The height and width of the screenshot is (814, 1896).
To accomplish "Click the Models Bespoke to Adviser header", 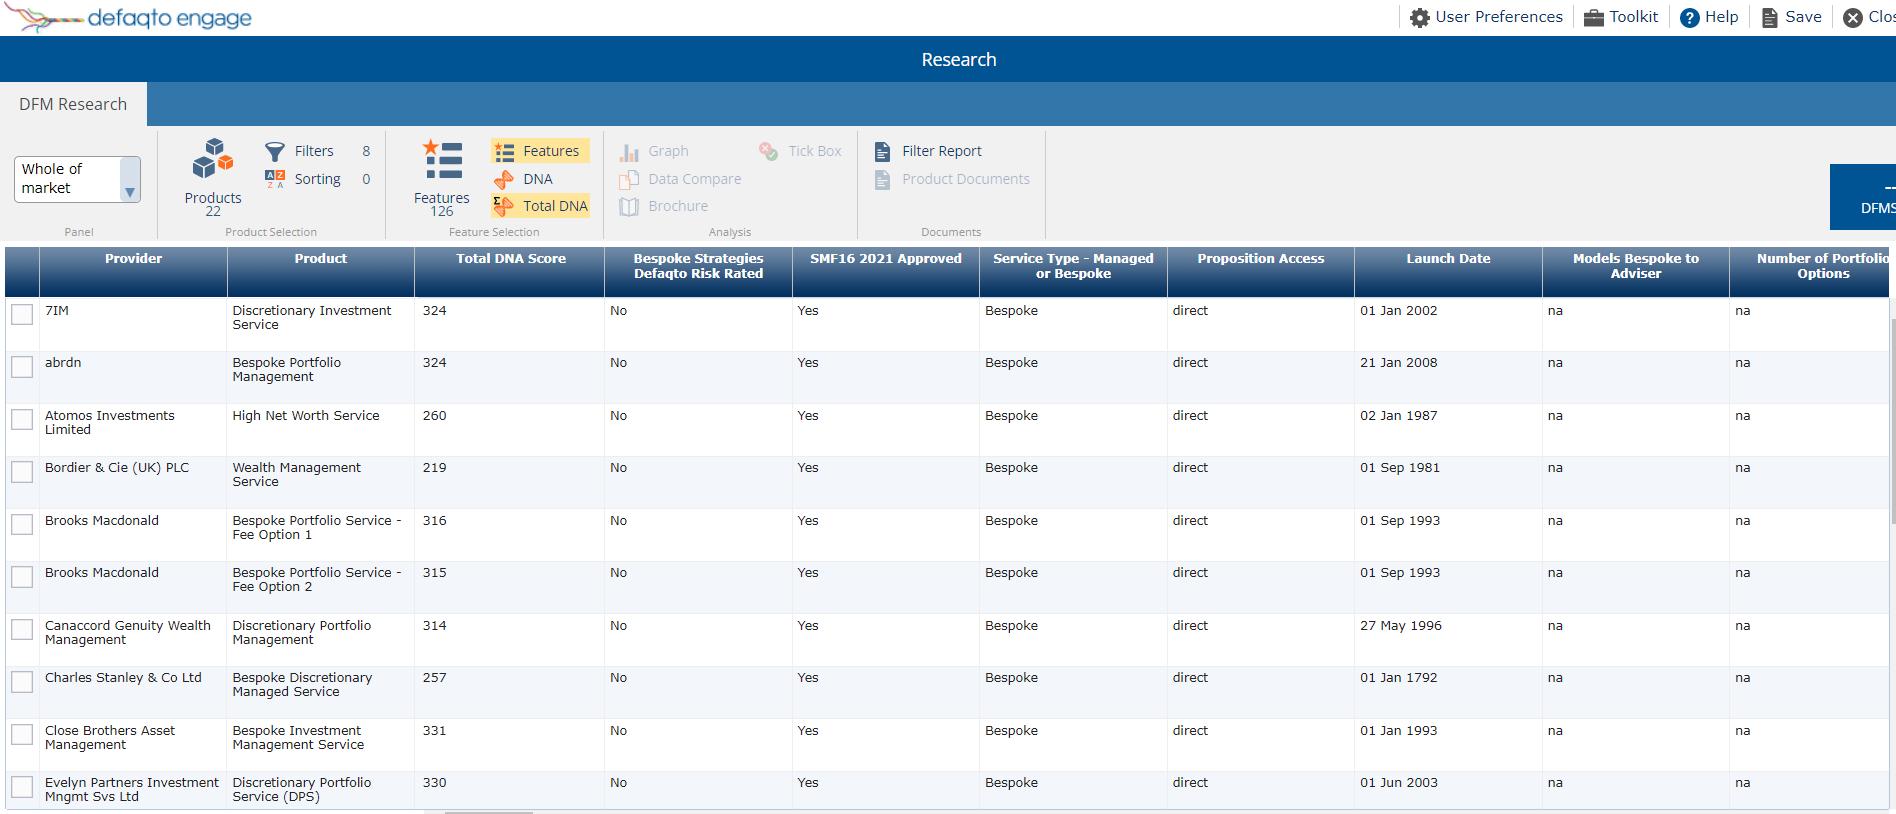I will 1636,272.
